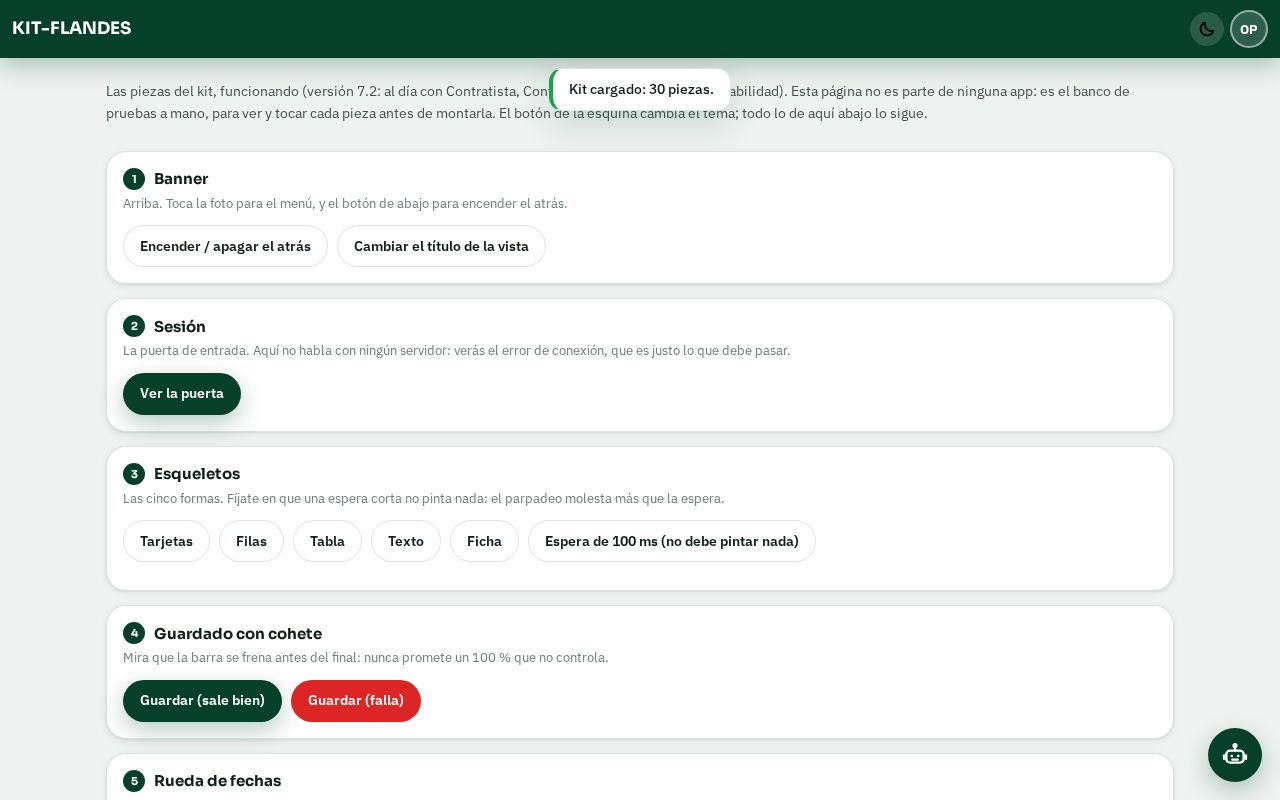The width and height of the screenshot is (1280, 800).
Task: Show the Ficha skeleton
Action: click(x=484, y=541)
